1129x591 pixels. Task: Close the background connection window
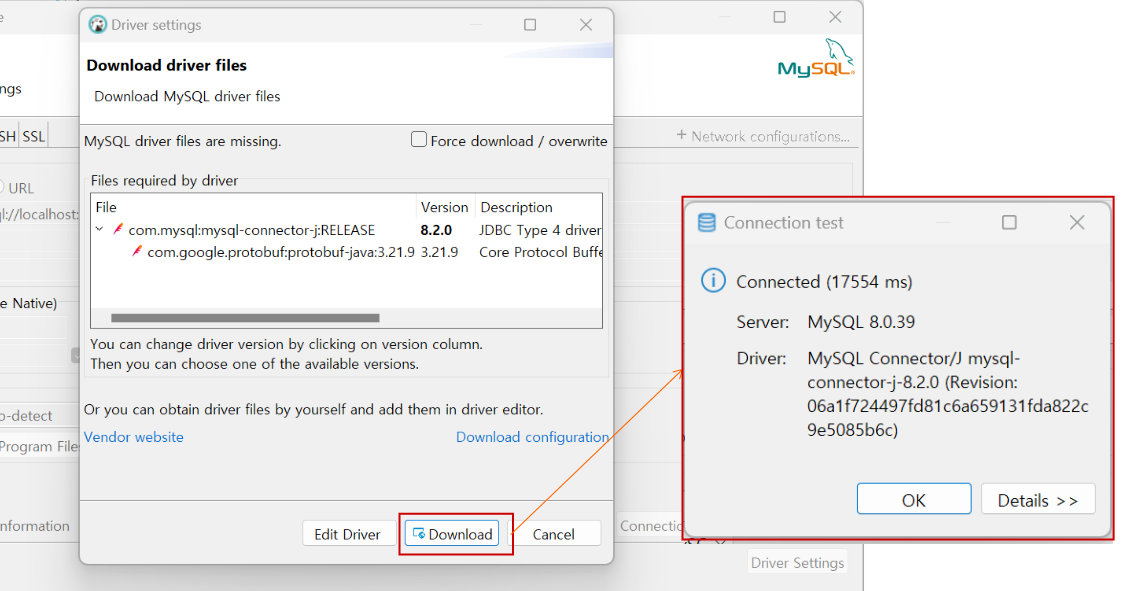pos(835,17)
